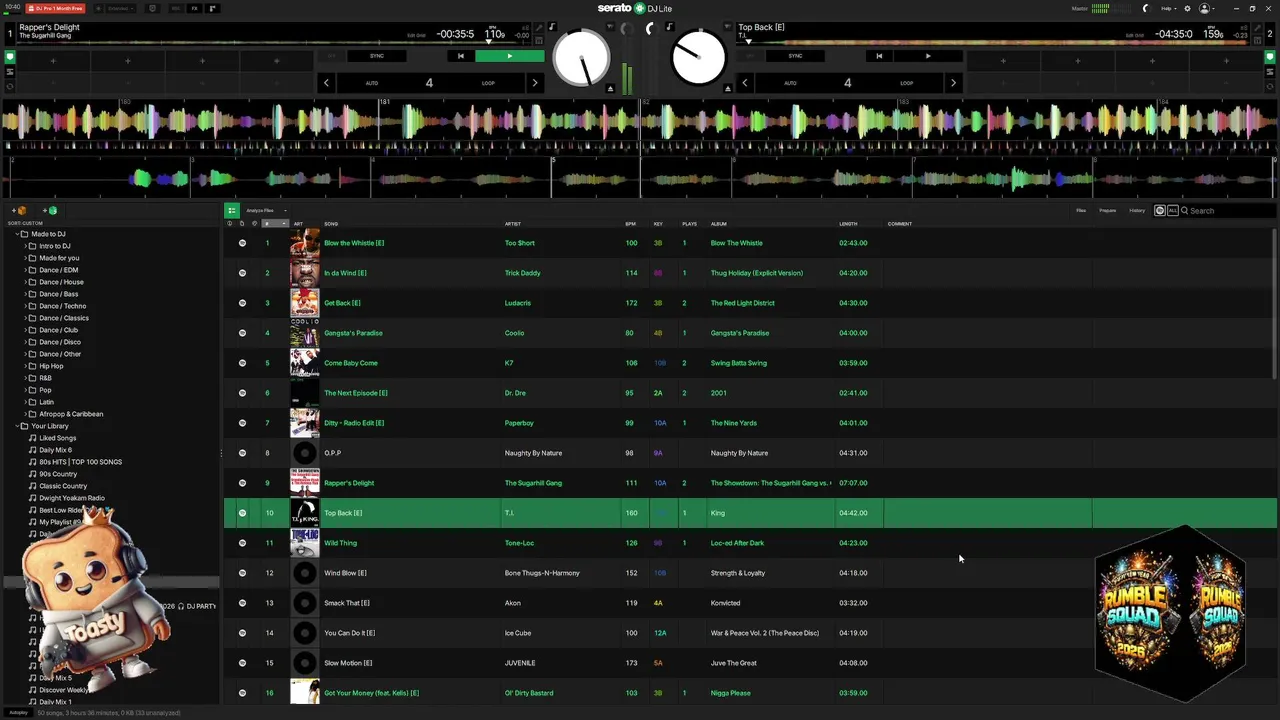The height and width of the screenshot is (720, 1280).
Task: Expand the Intro to DJ folder
Action: [x=25, y=246]
